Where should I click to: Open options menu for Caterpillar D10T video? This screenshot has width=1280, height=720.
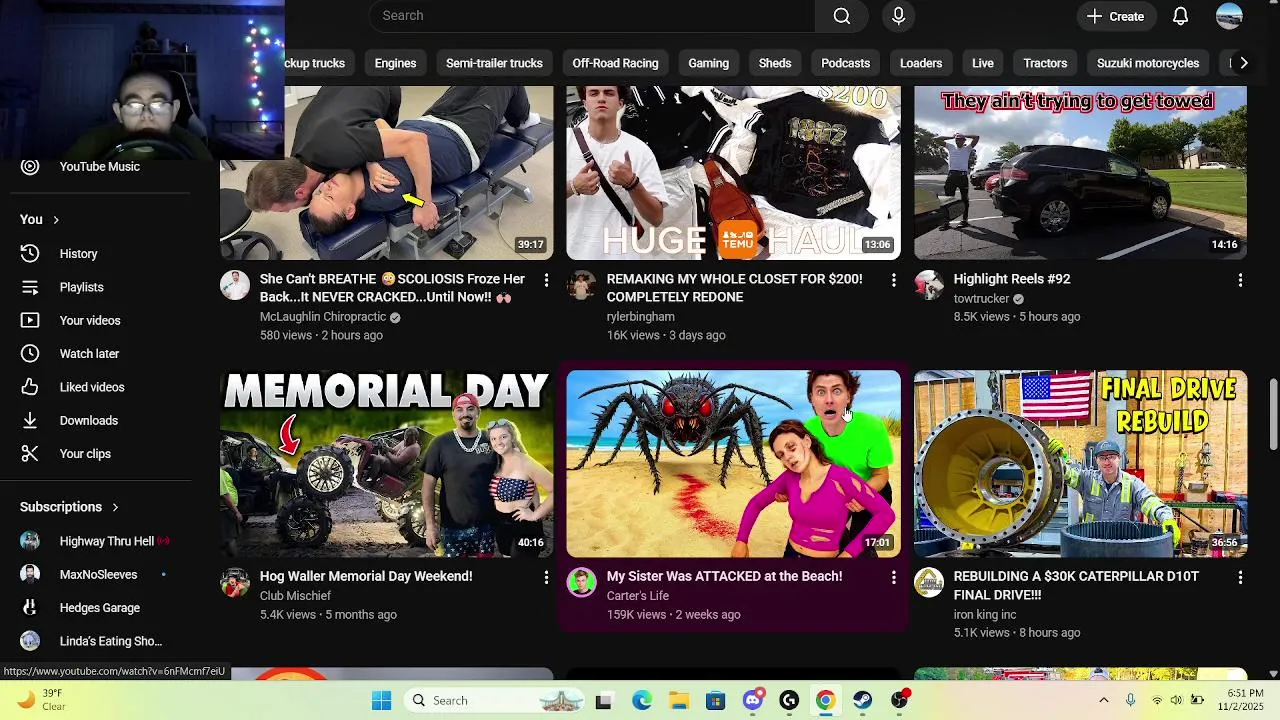[1240, 578]
